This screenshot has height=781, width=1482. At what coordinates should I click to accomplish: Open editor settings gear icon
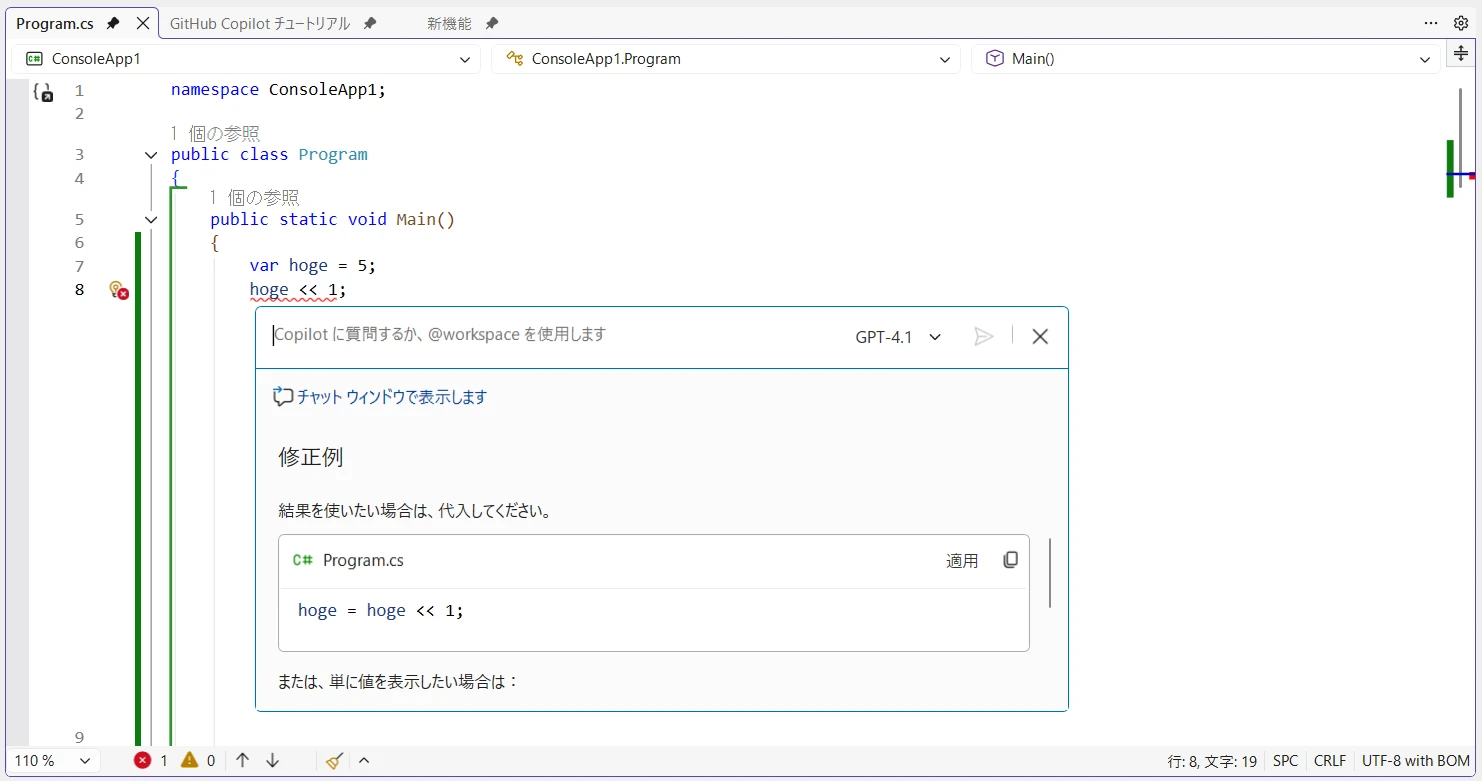(1460, 23)
